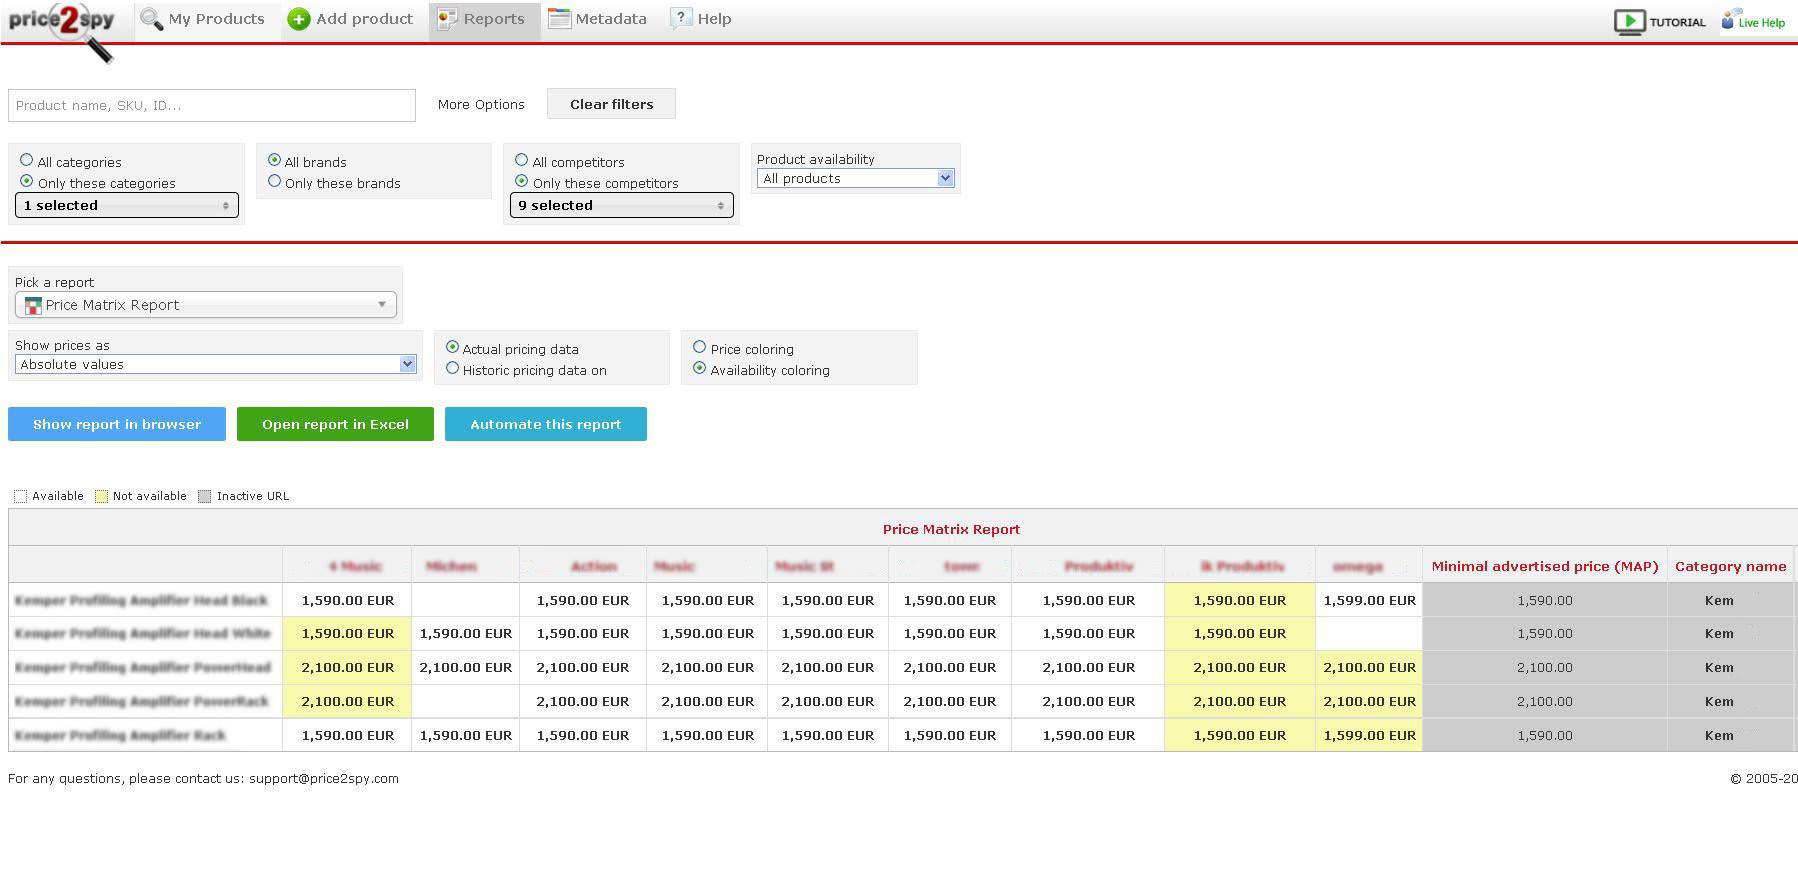The width and height of the screenshot is (1798, 893).
Task: Open Product availability dropdown
Action: tap(855, 178)
